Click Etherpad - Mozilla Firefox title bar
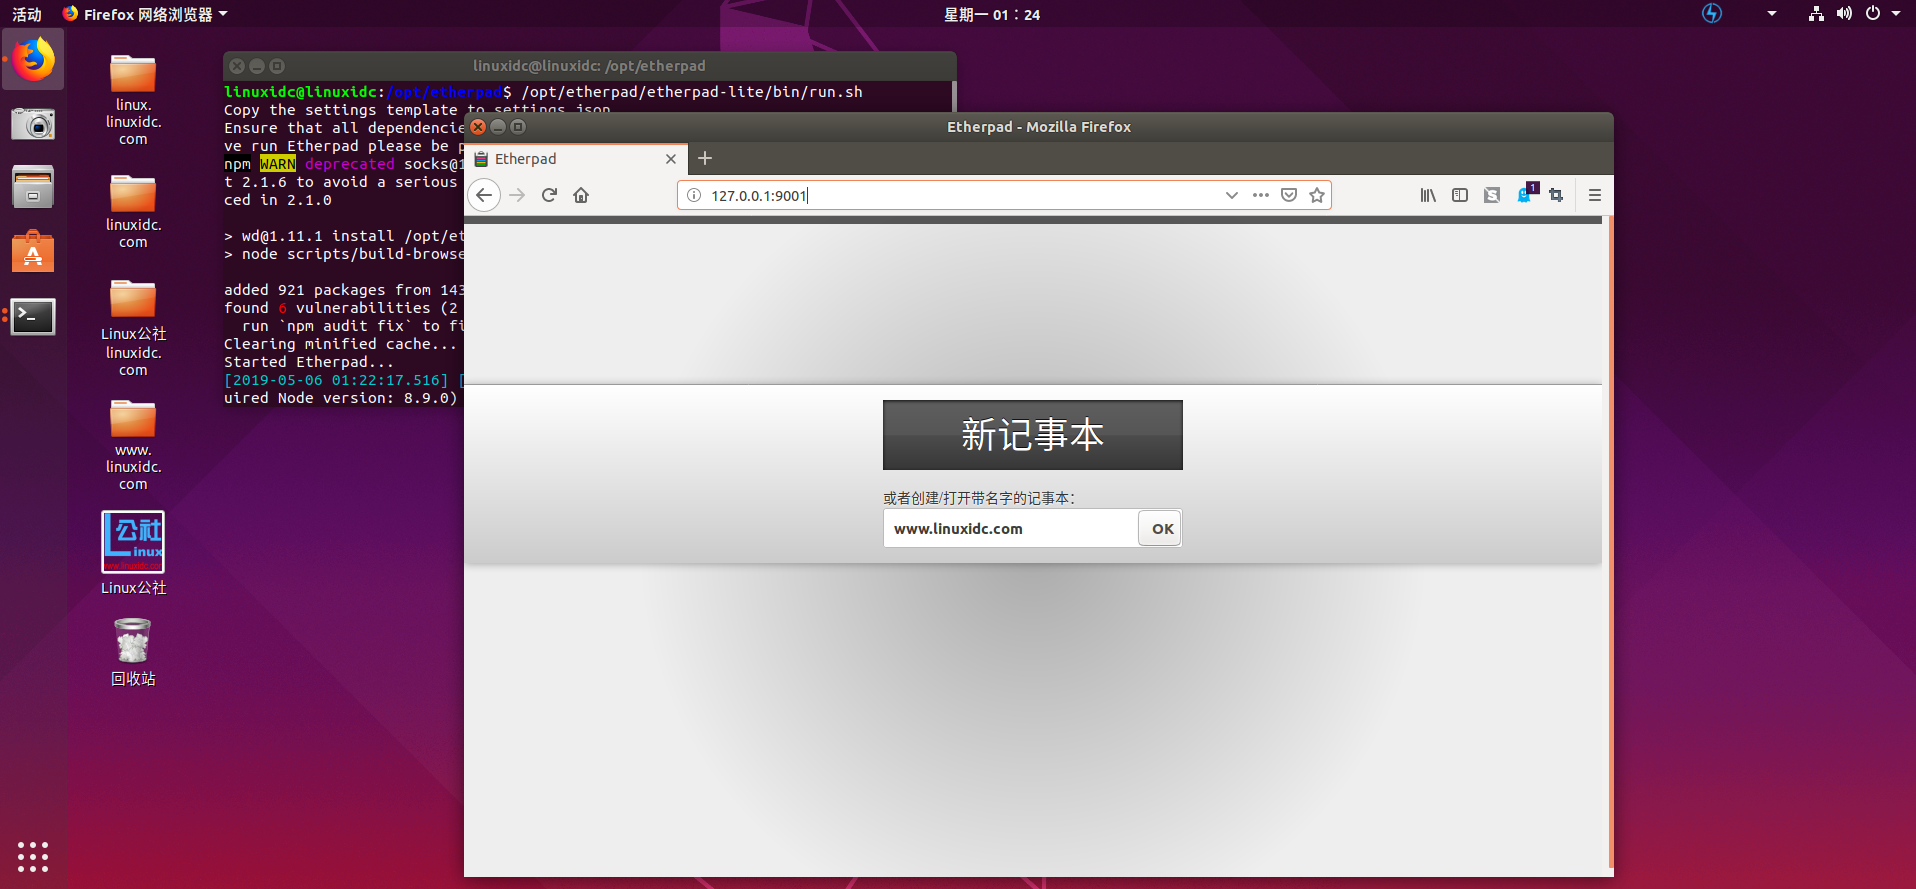This screenshot has width=1916, height=889. click(1039, 127)
